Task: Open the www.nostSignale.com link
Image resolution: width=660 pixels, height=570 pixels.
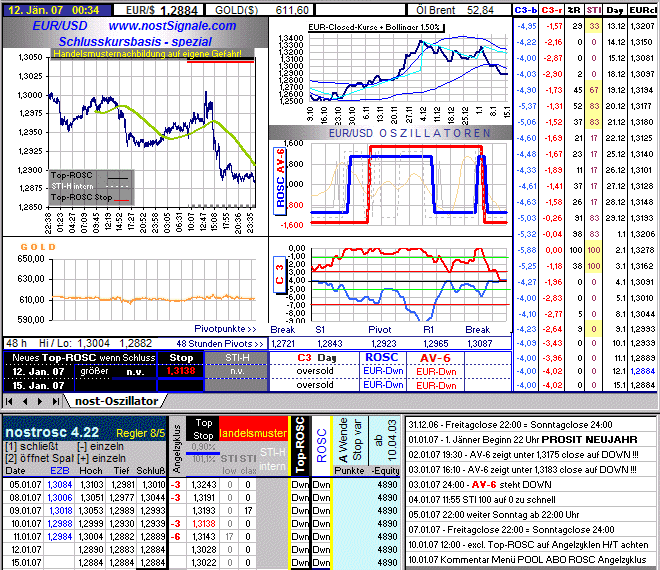Action: click(x=172, y=26)
